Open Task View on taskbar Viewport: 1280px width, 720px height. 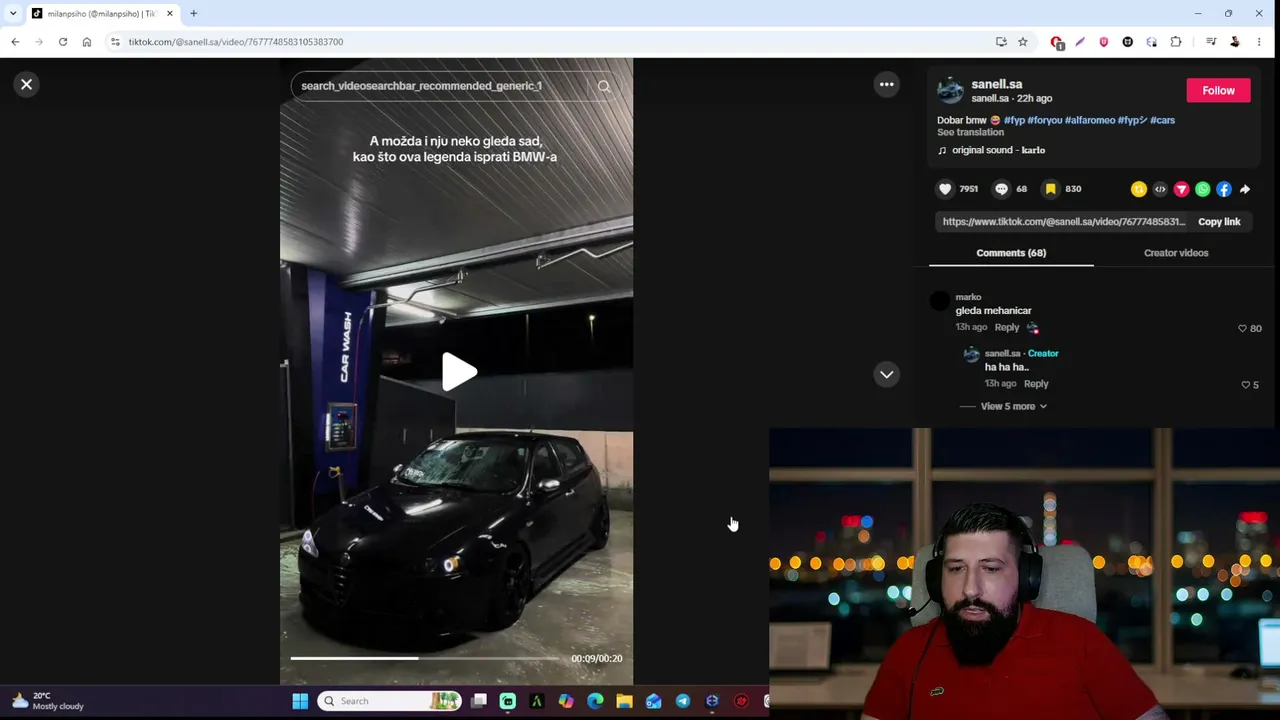click(x=479, y=701)
